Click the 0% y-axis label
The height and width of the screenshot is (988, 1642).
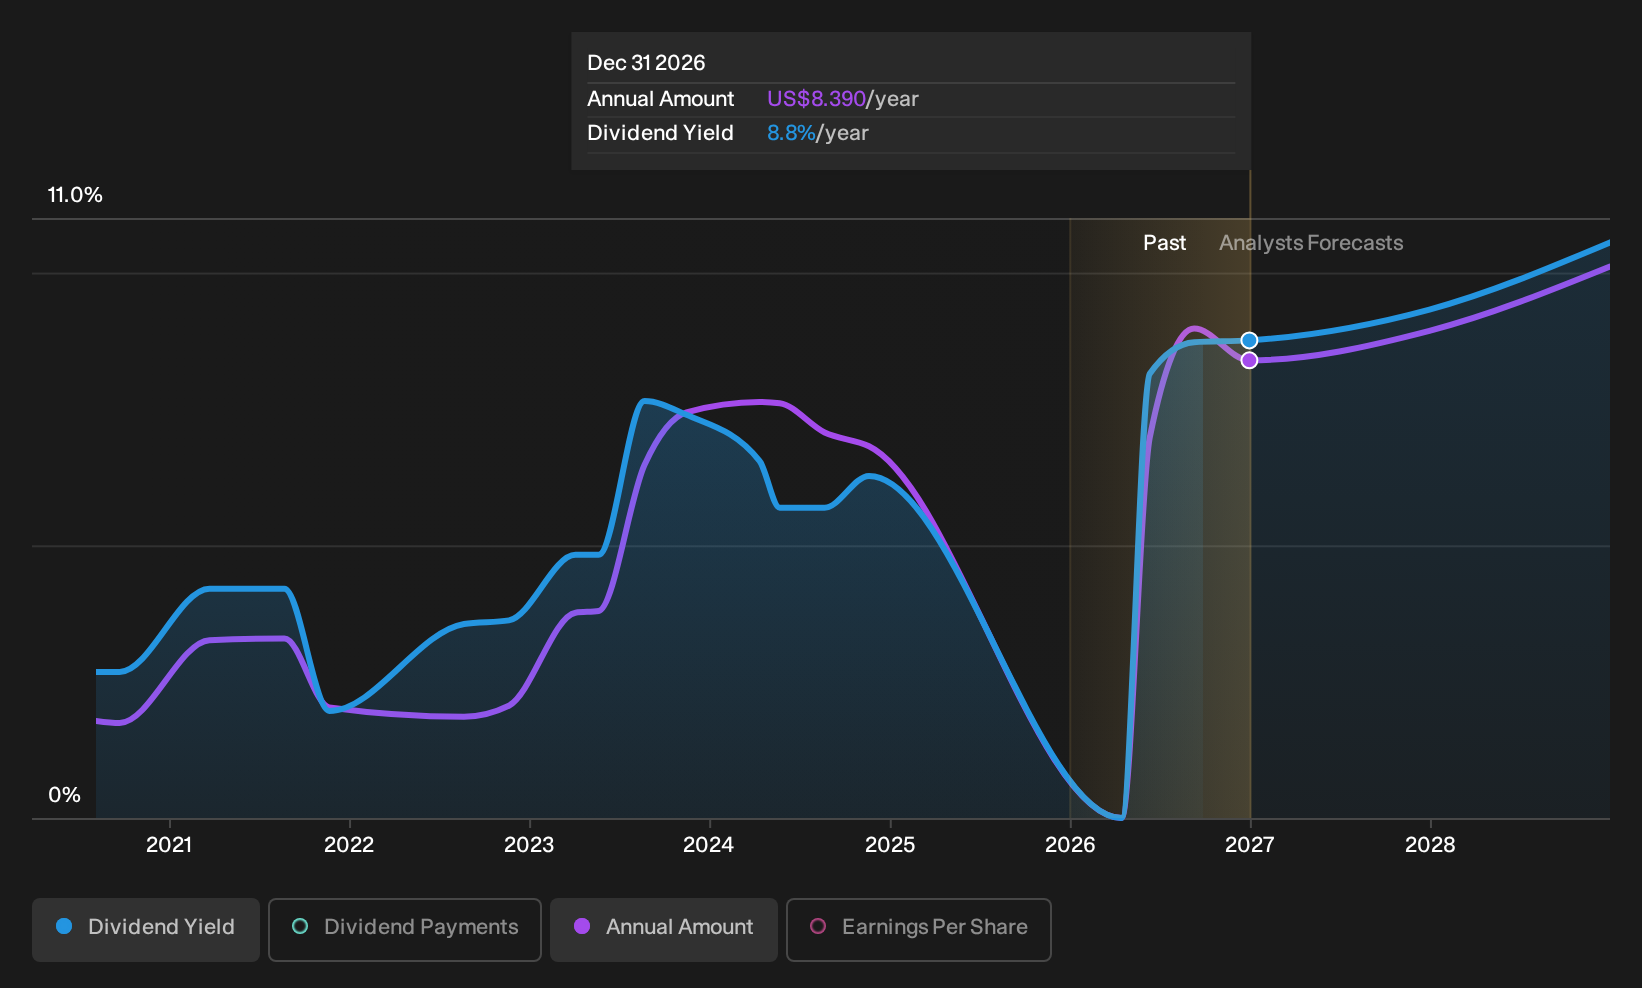pos(64,795)
